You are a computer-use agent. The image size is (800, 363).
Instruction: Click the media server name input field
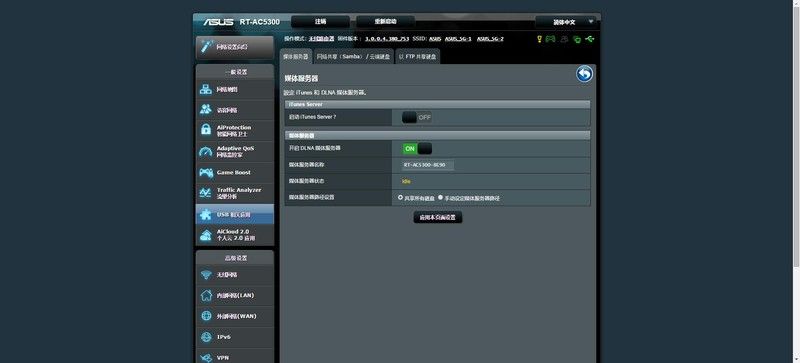click(x=428, y=165)
